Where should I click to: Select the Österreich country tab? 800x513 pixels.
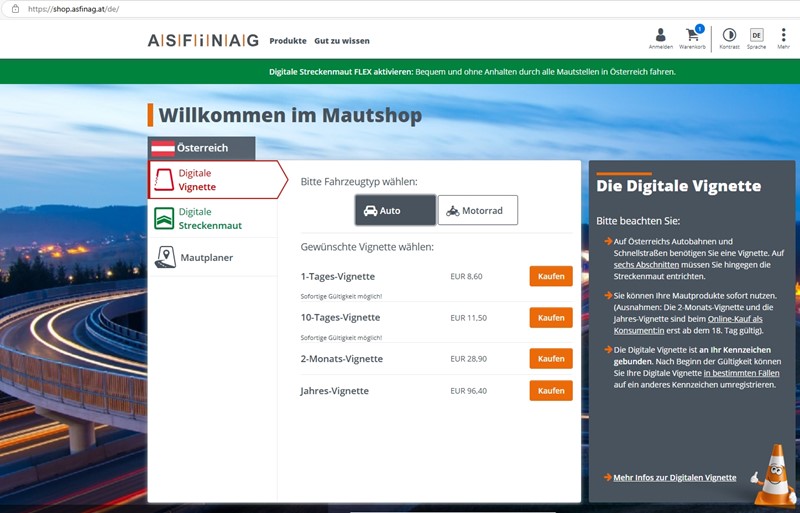(x=201, y=148)
